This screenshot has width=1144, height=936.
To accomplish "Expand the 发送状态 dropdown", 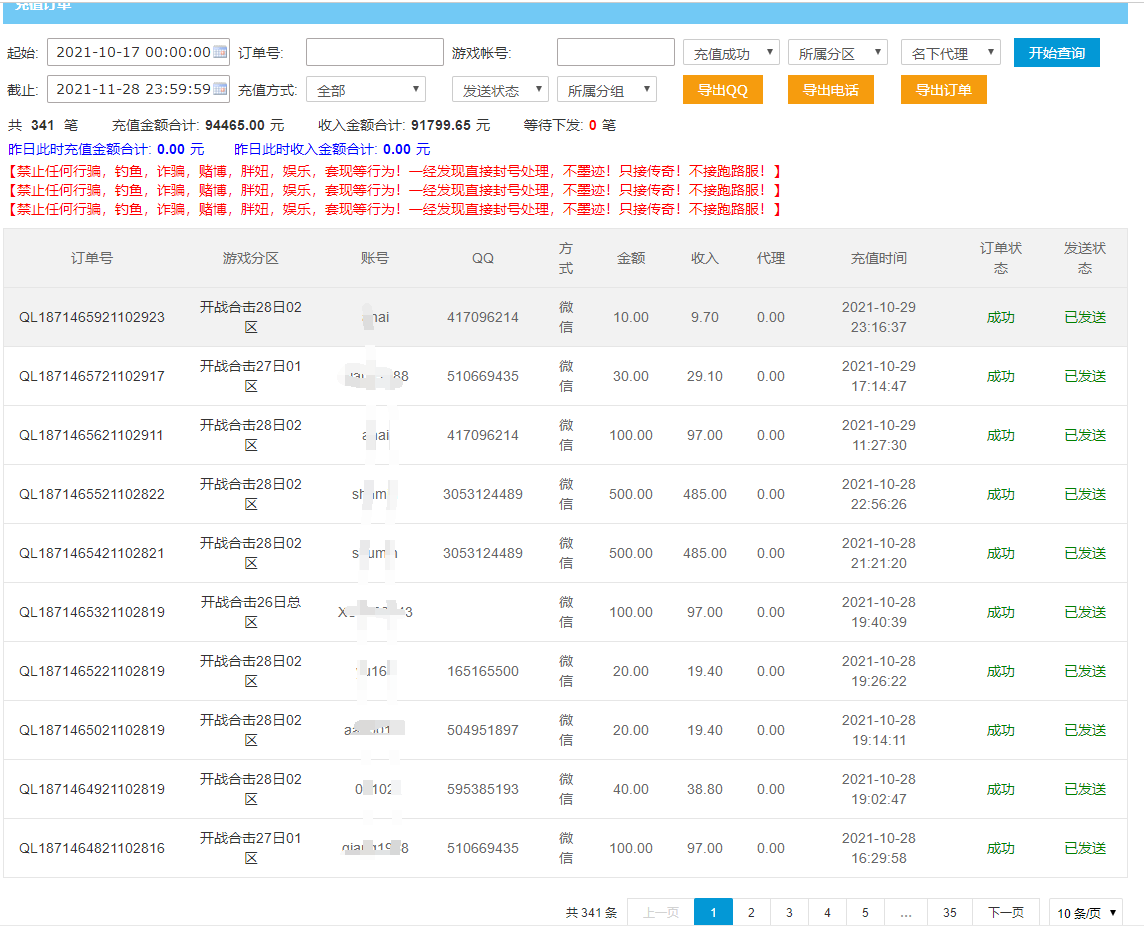I will click(500, 90).
